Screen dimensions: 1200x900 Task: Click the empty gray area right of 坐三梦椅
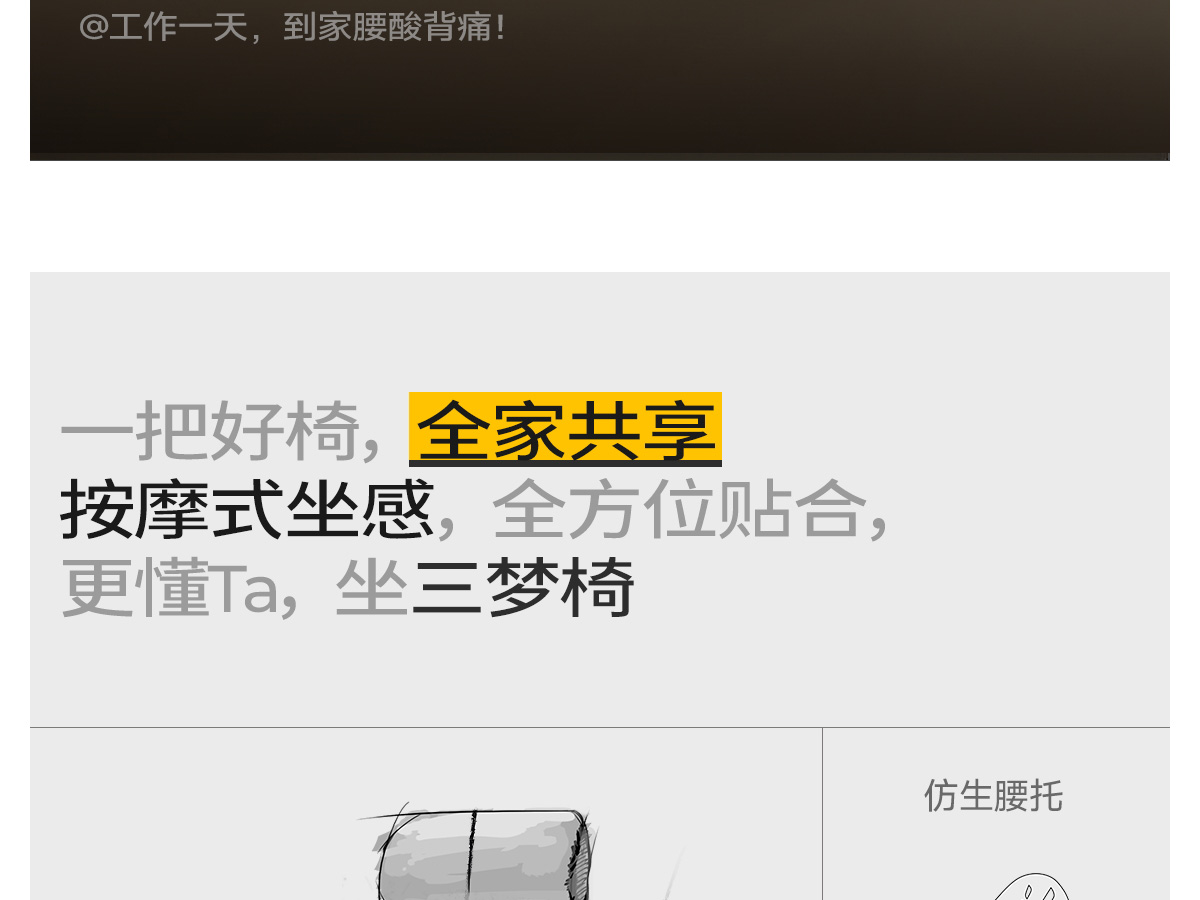click(900, 589)
